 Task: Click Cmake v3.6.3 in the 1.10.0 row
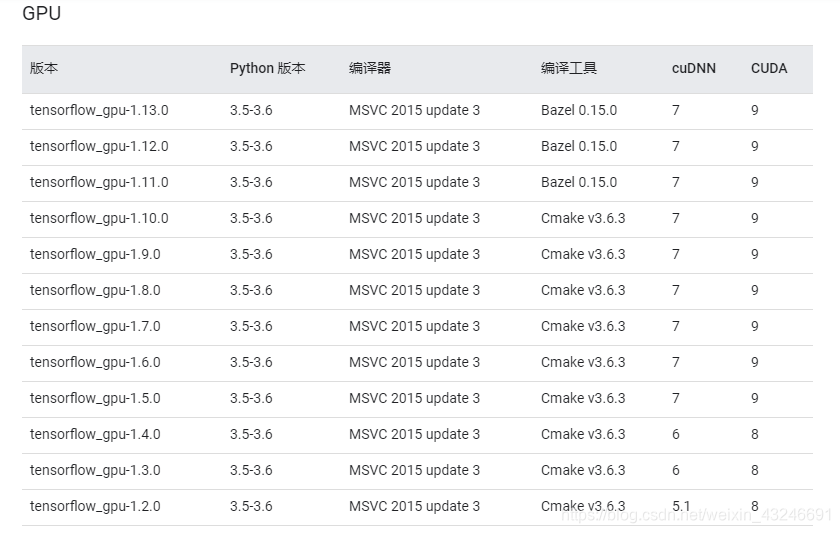(x=583, y=218)
